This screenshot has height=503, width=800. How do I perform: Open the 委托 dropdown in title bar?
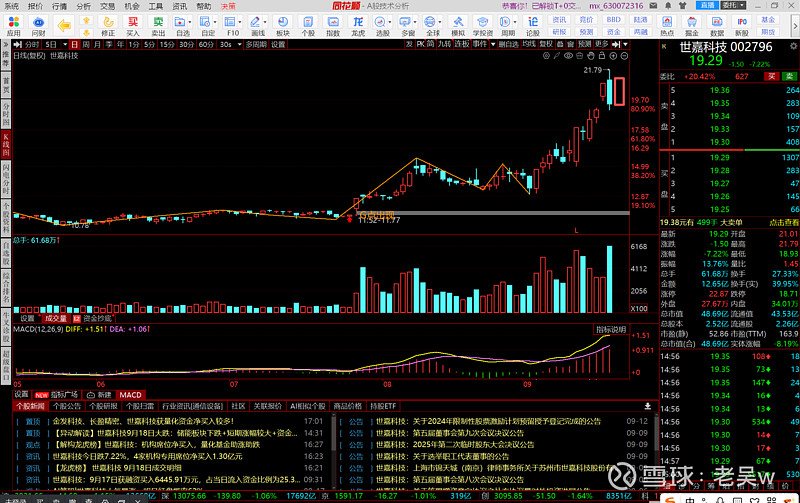click(733, 5)
